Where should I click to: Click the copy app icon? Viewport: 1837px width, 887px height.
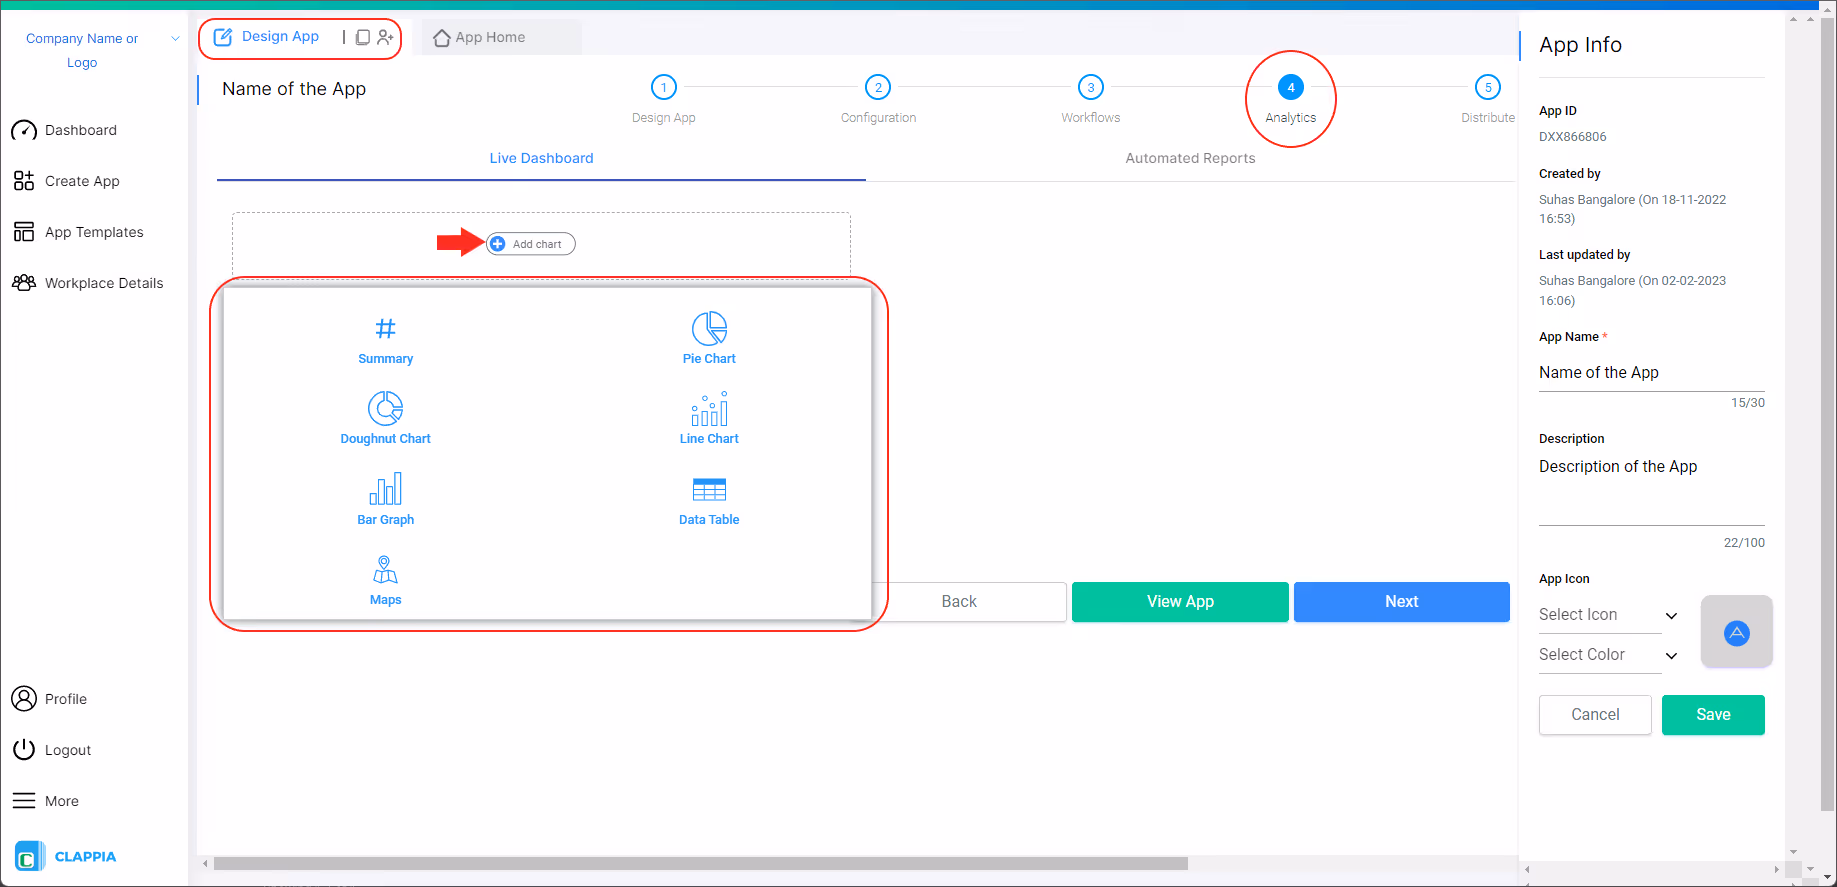pyautogui.click(x=362, y=37)
